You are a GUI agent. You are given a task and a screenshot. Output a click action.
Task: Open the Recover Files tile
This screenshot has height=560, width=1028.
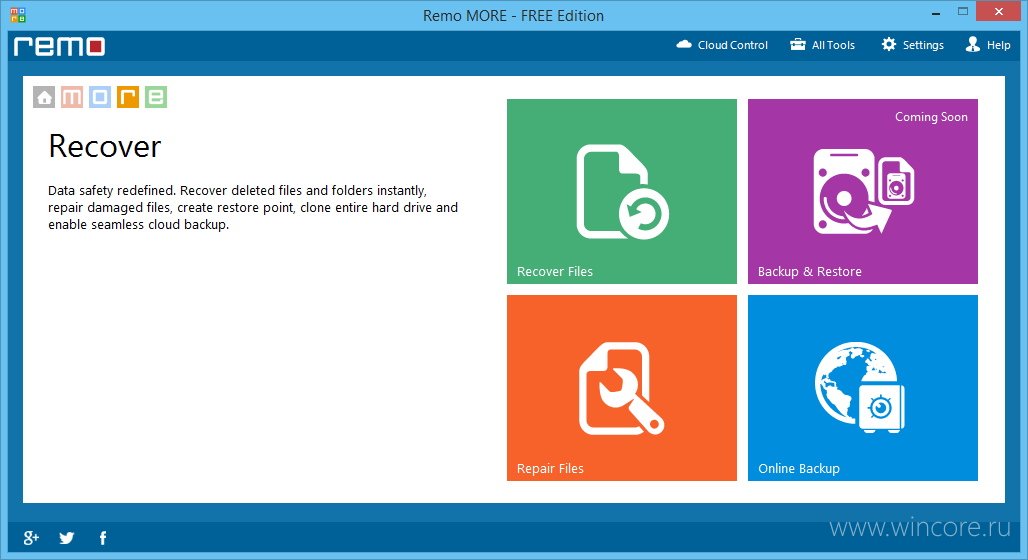point(622,191)
